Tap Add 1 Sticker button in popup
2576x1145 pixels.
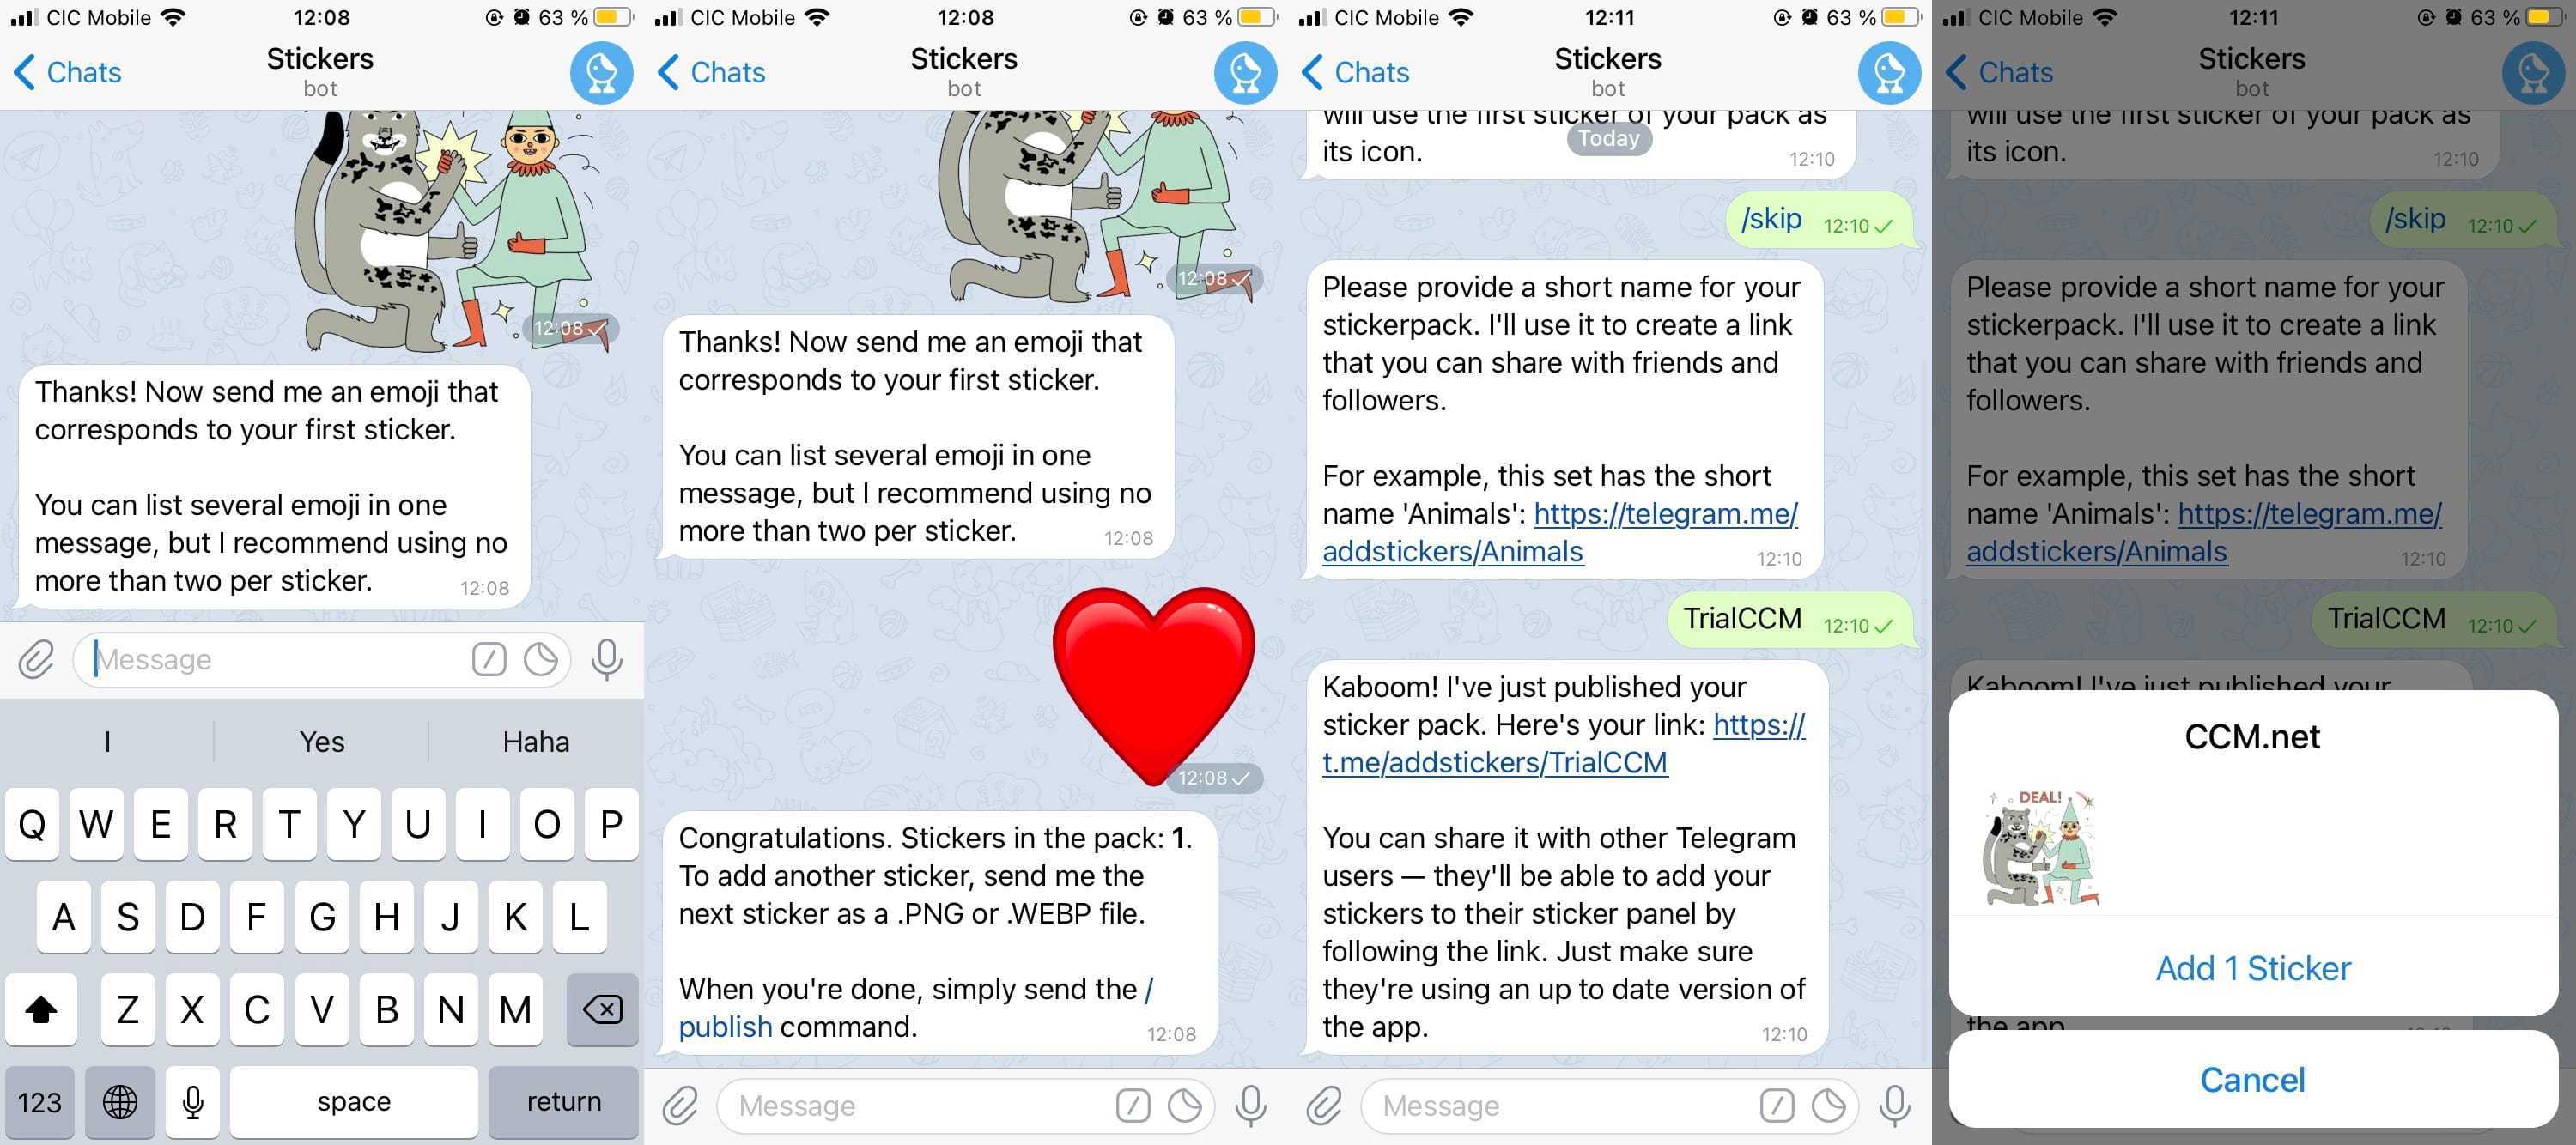[x=2252, y=967]
